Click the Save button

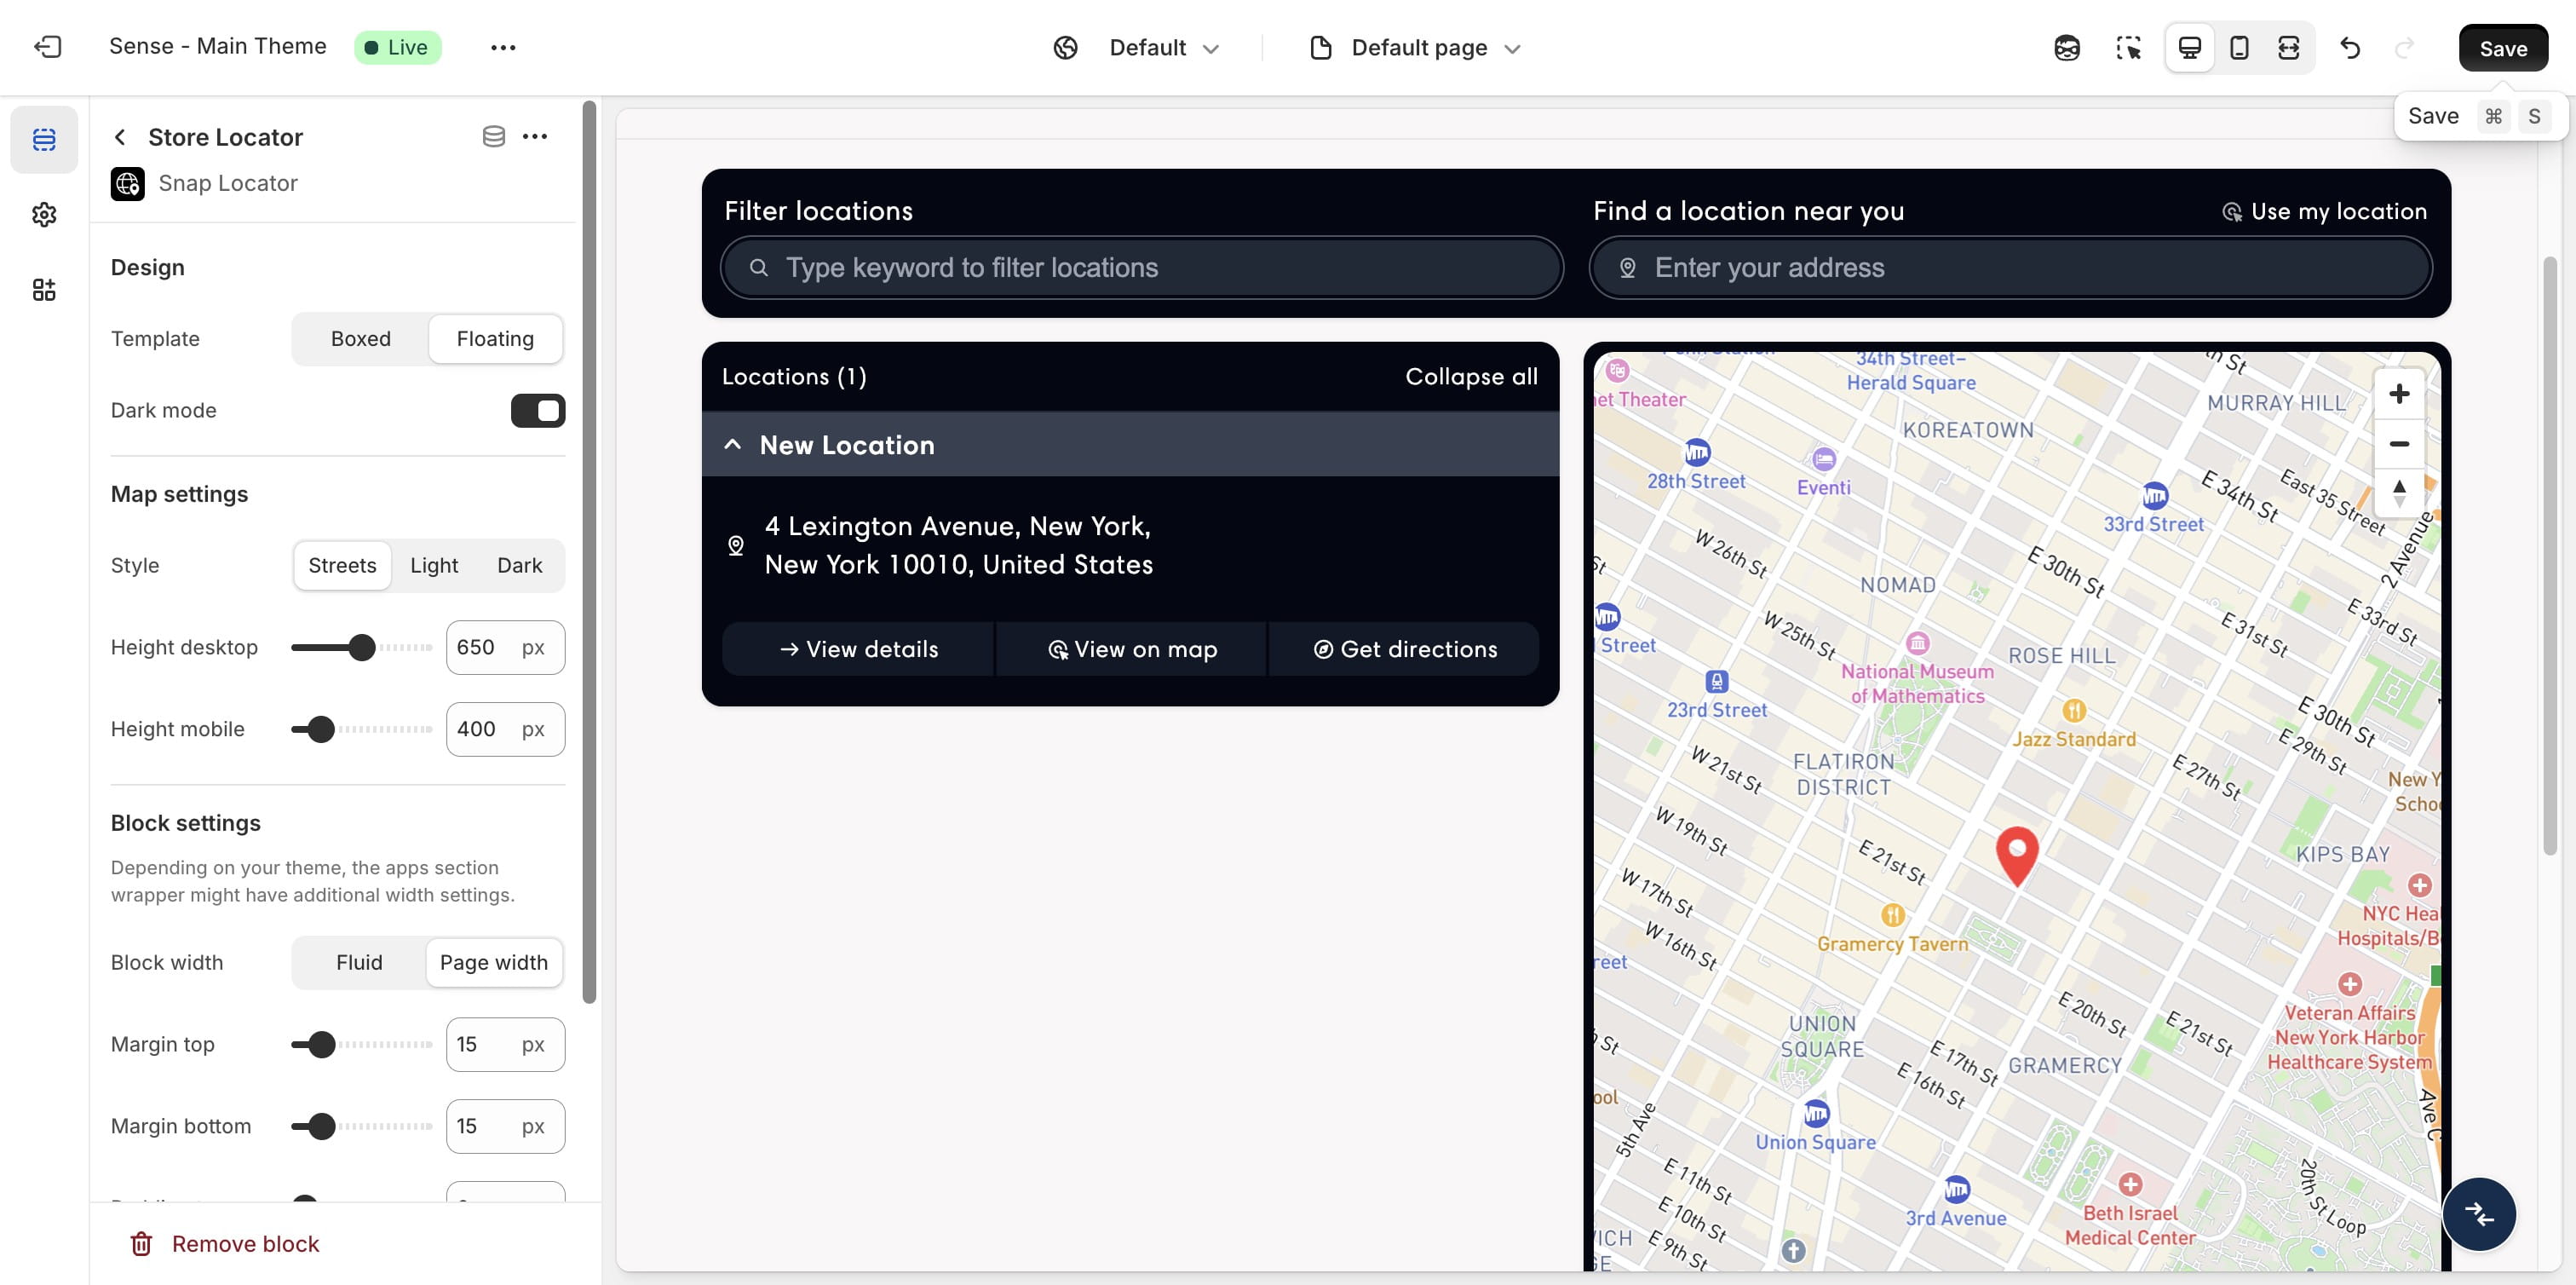click(2503, 48)
